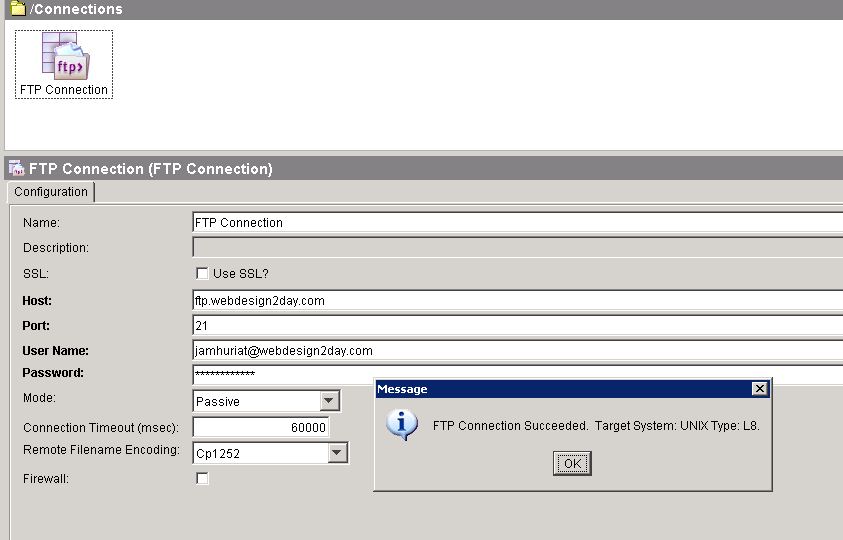Image resolution: width=843 pixels, height=540 pixels.
Task: Toggle the Firewall checkbox
Action: pos(202,478)
